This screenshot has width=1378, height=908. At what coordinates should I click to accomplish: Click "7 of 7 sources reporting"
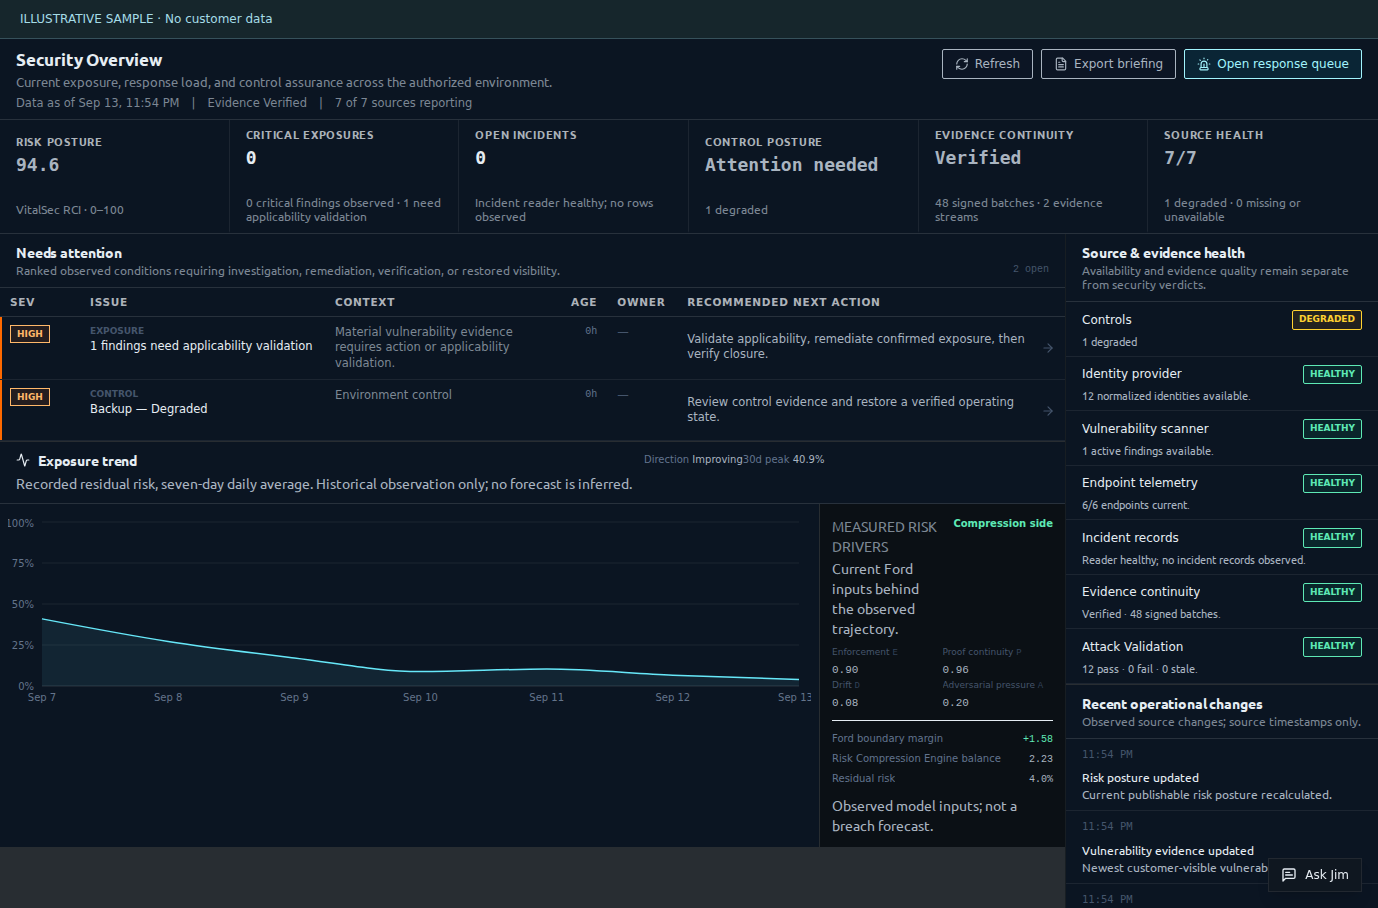coord(403,103)
